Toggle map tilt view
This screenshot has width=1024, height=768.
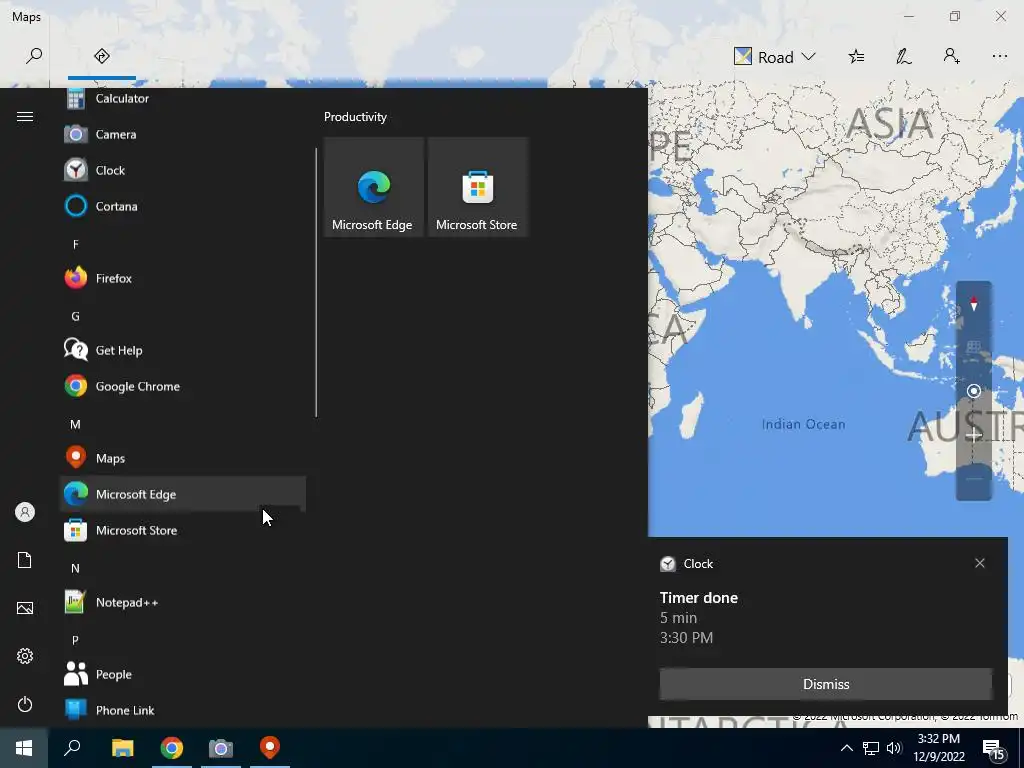(x=974, y=347)
